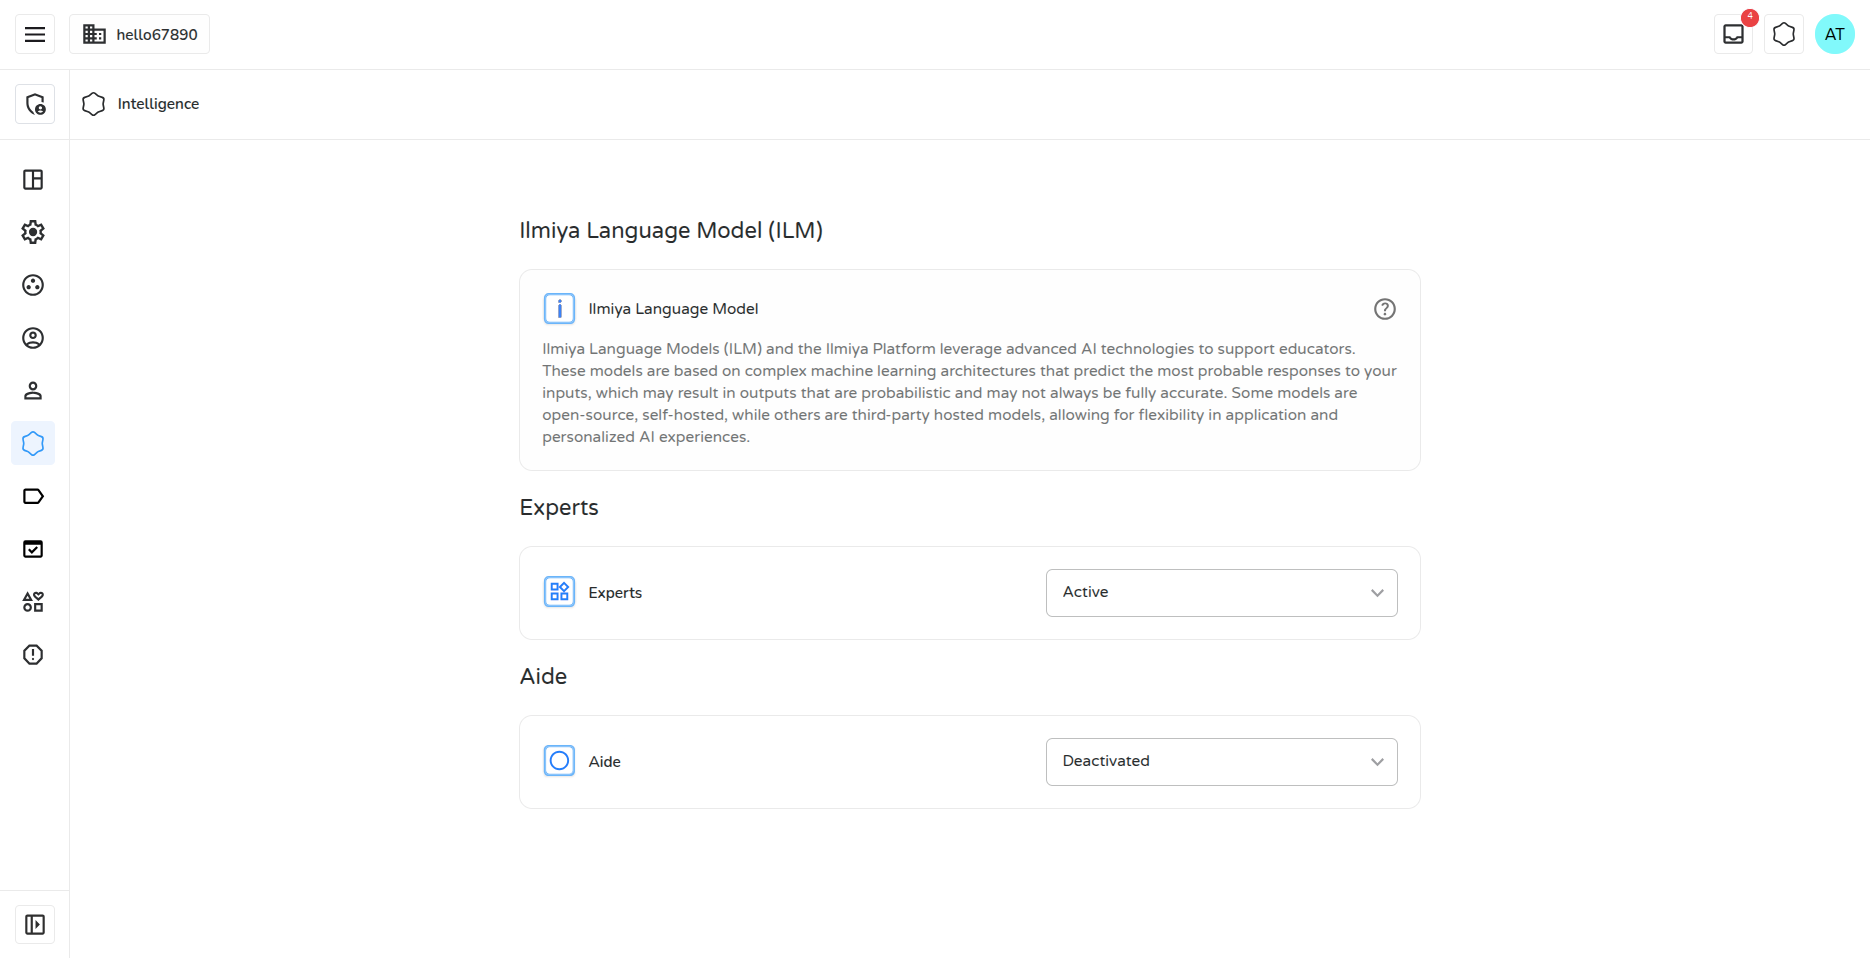Click the help question mark icon

pyautogui.click(x=1385, y=309)
